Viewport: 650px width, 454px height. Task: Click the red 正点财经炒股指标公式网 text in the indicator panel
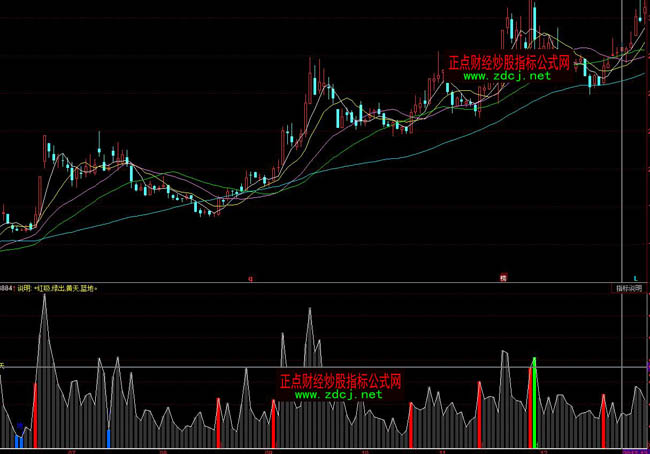pyautogui.click(x=340, y=381)
